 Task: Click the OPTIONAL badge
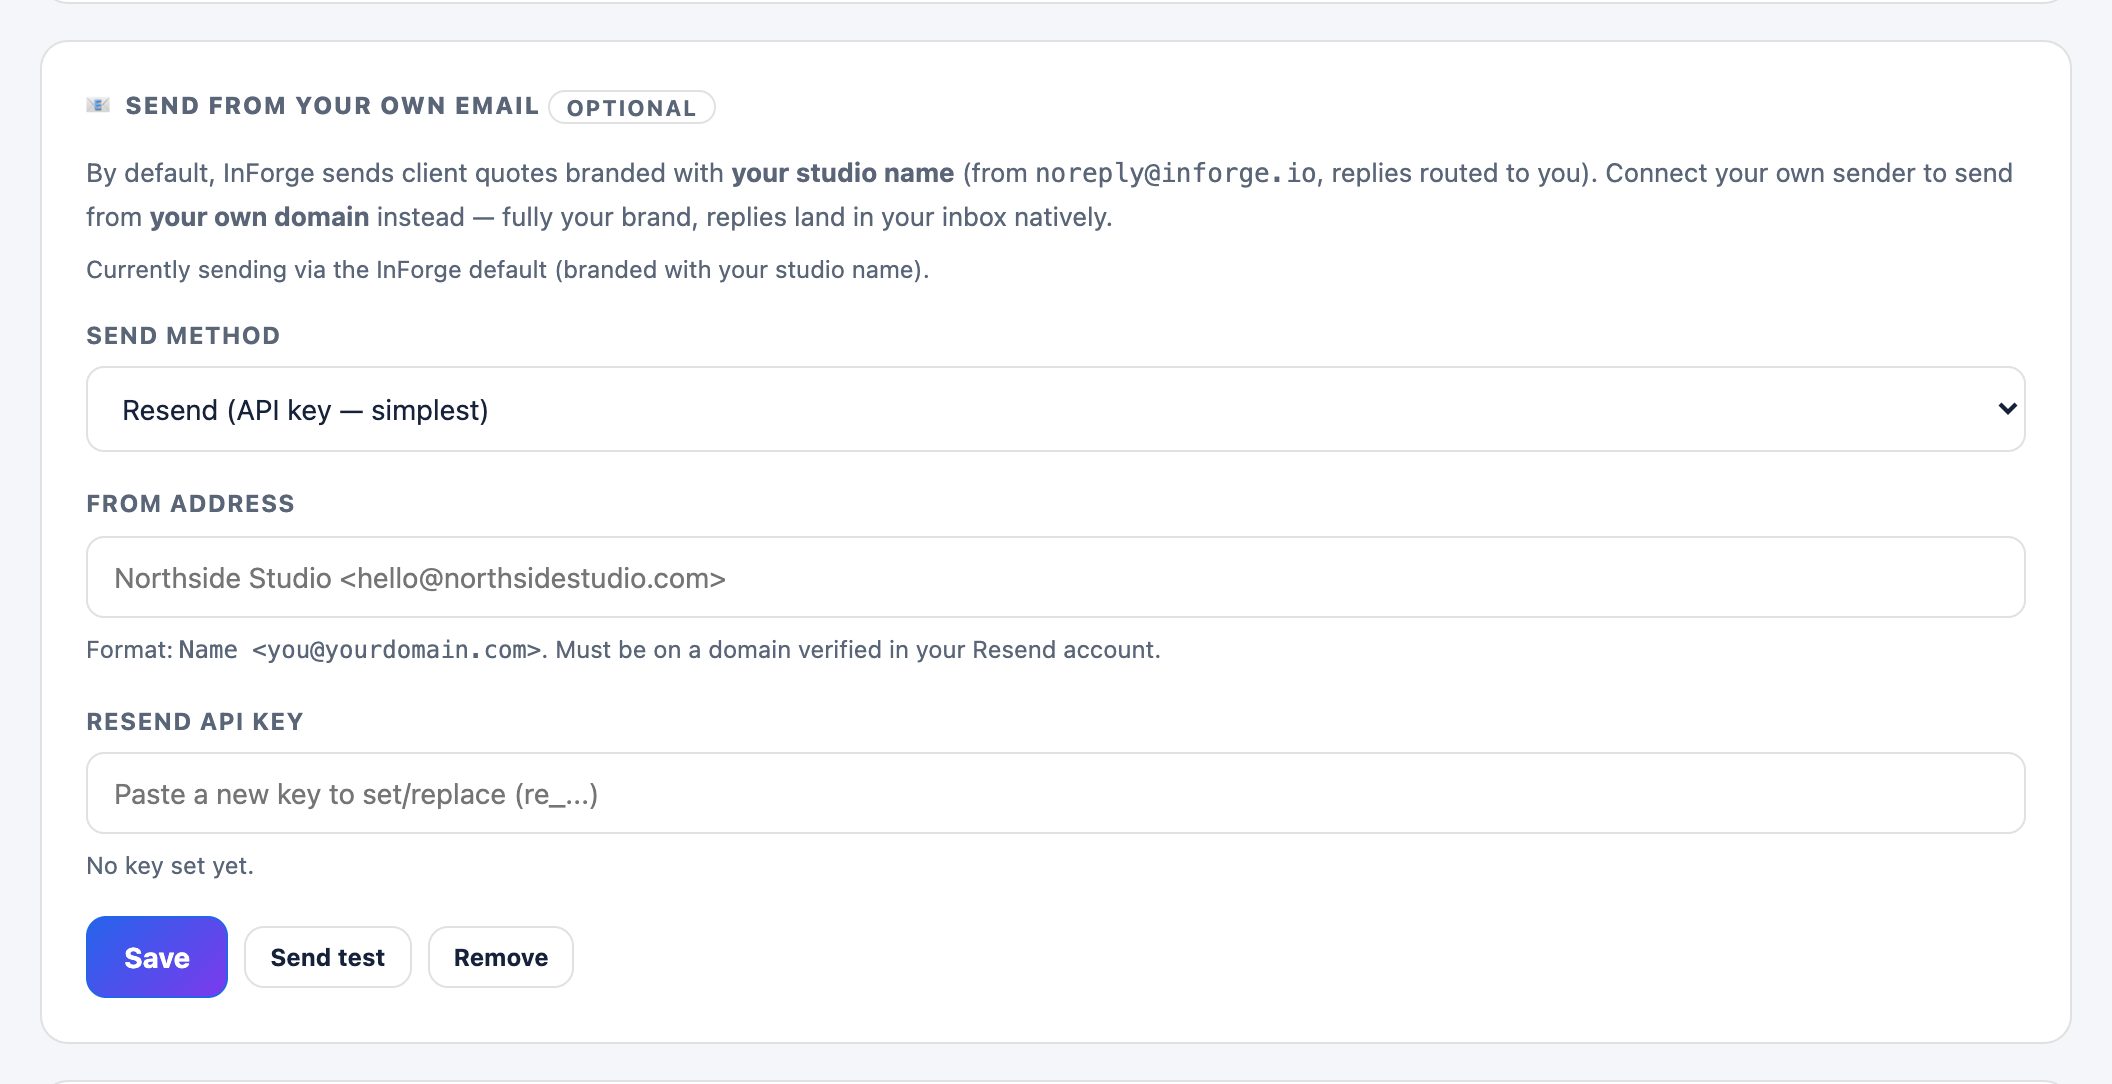point(632,108)
